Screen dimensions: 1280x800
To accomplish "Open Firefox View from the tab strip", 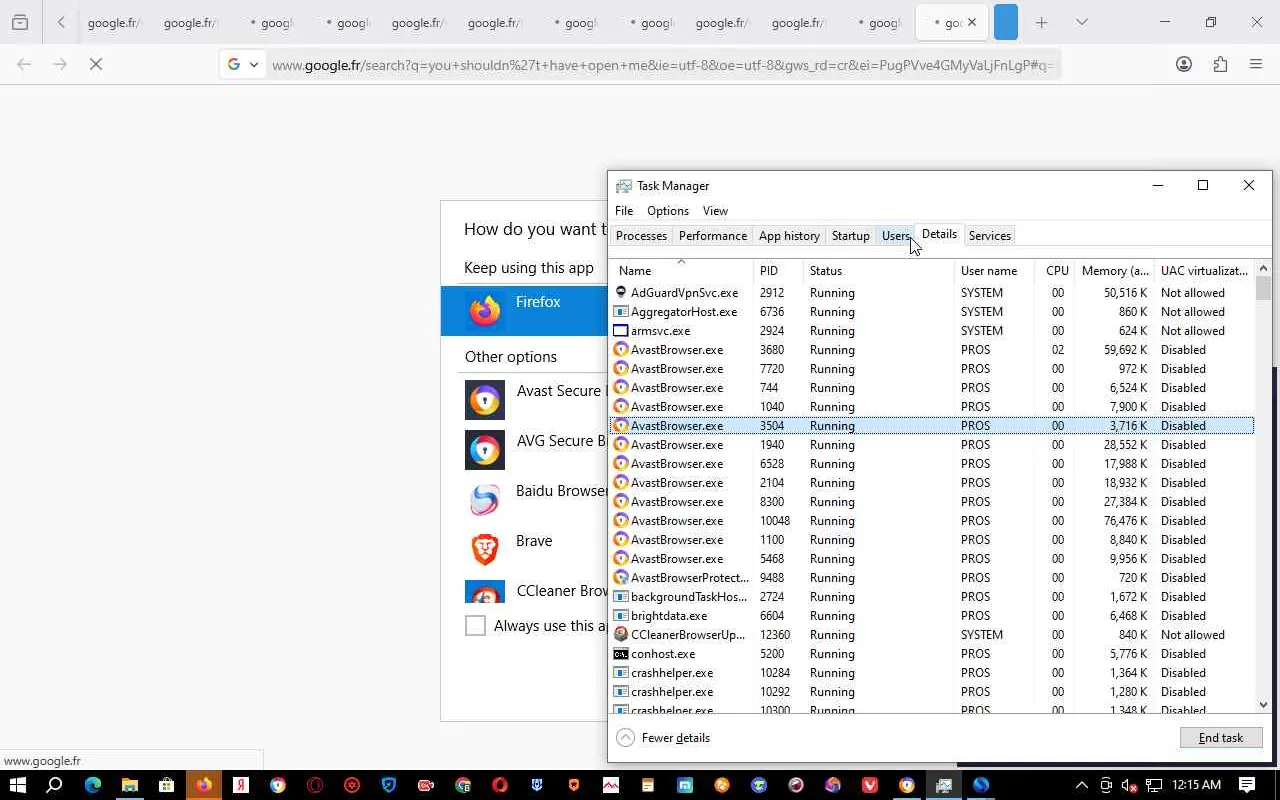I will point(20,22).
